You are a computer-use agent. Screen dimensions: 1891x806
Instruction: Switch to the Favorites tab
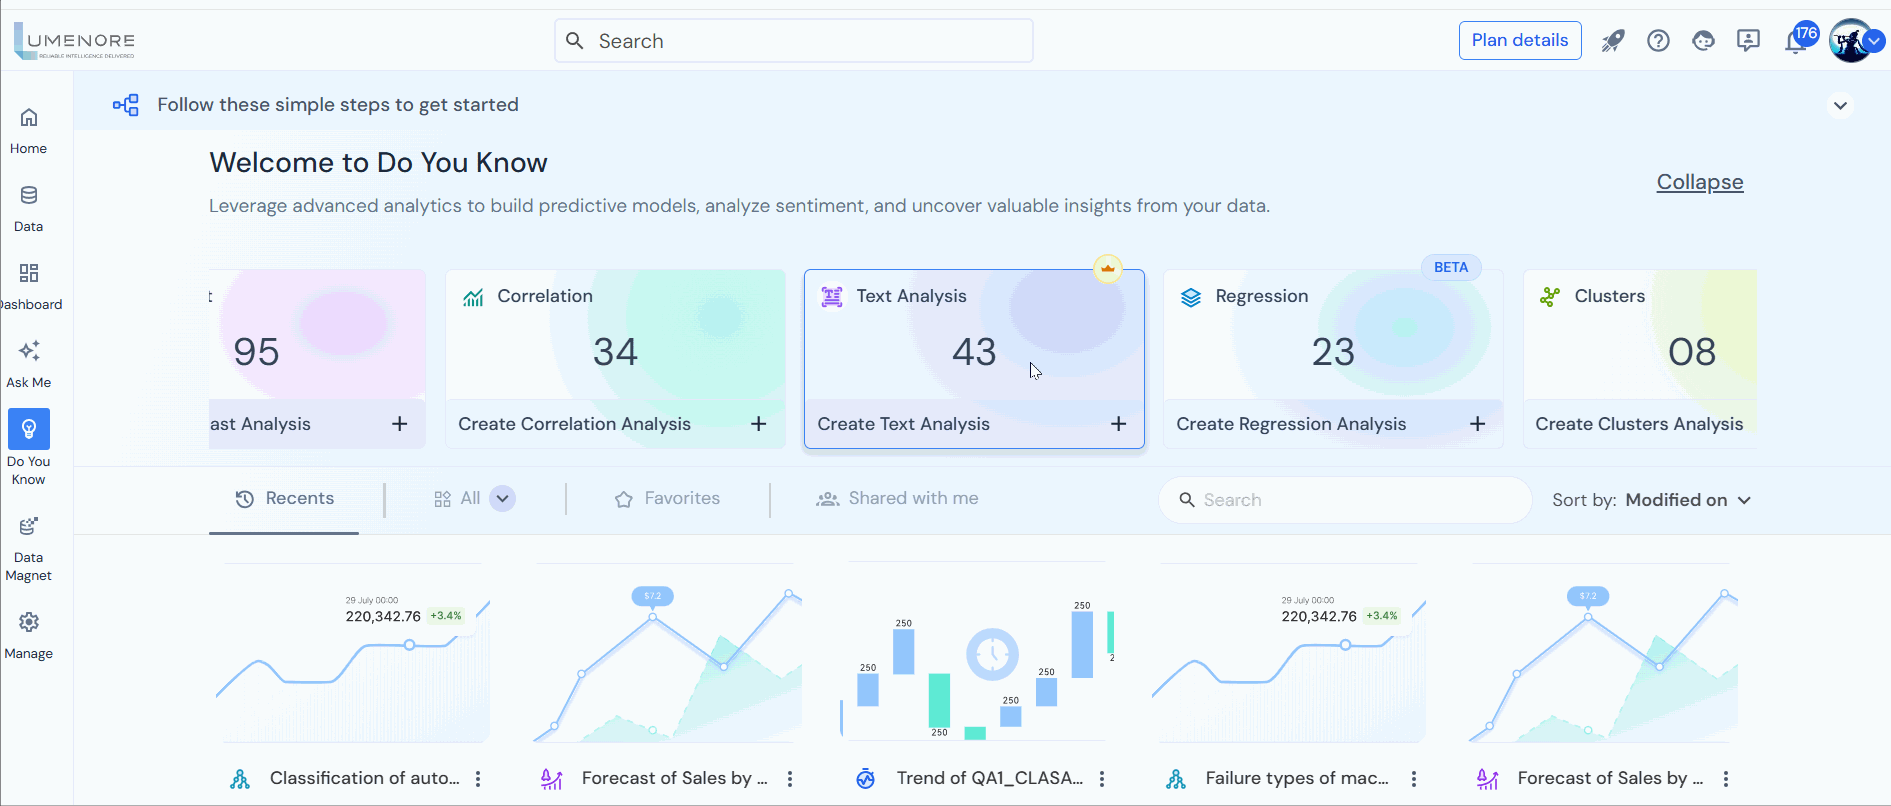(668, 498)
